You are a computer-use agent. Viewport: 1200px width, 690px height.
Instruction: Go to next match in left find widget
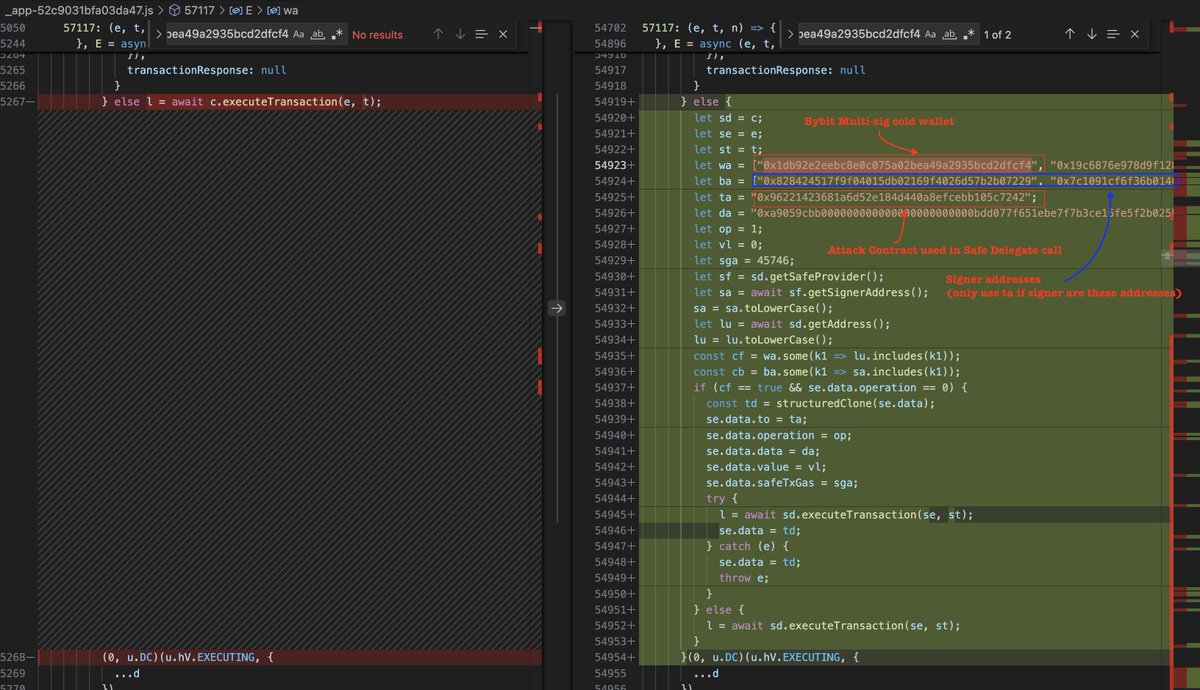coord(460,34)
